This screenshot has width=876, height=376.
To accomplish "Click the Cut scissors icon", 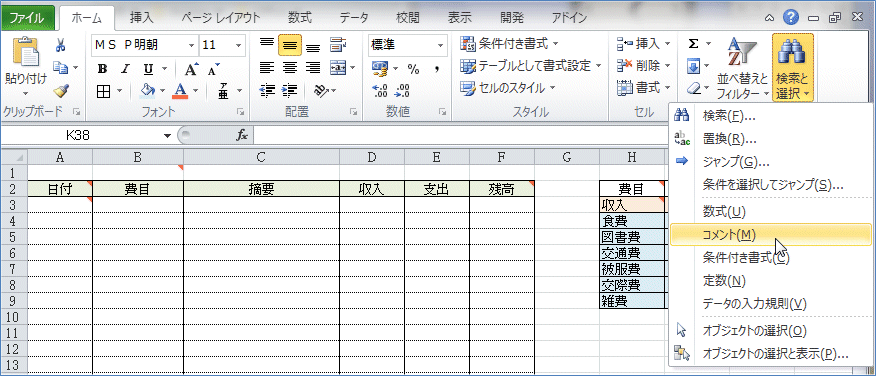I will [x=61, y=45].
